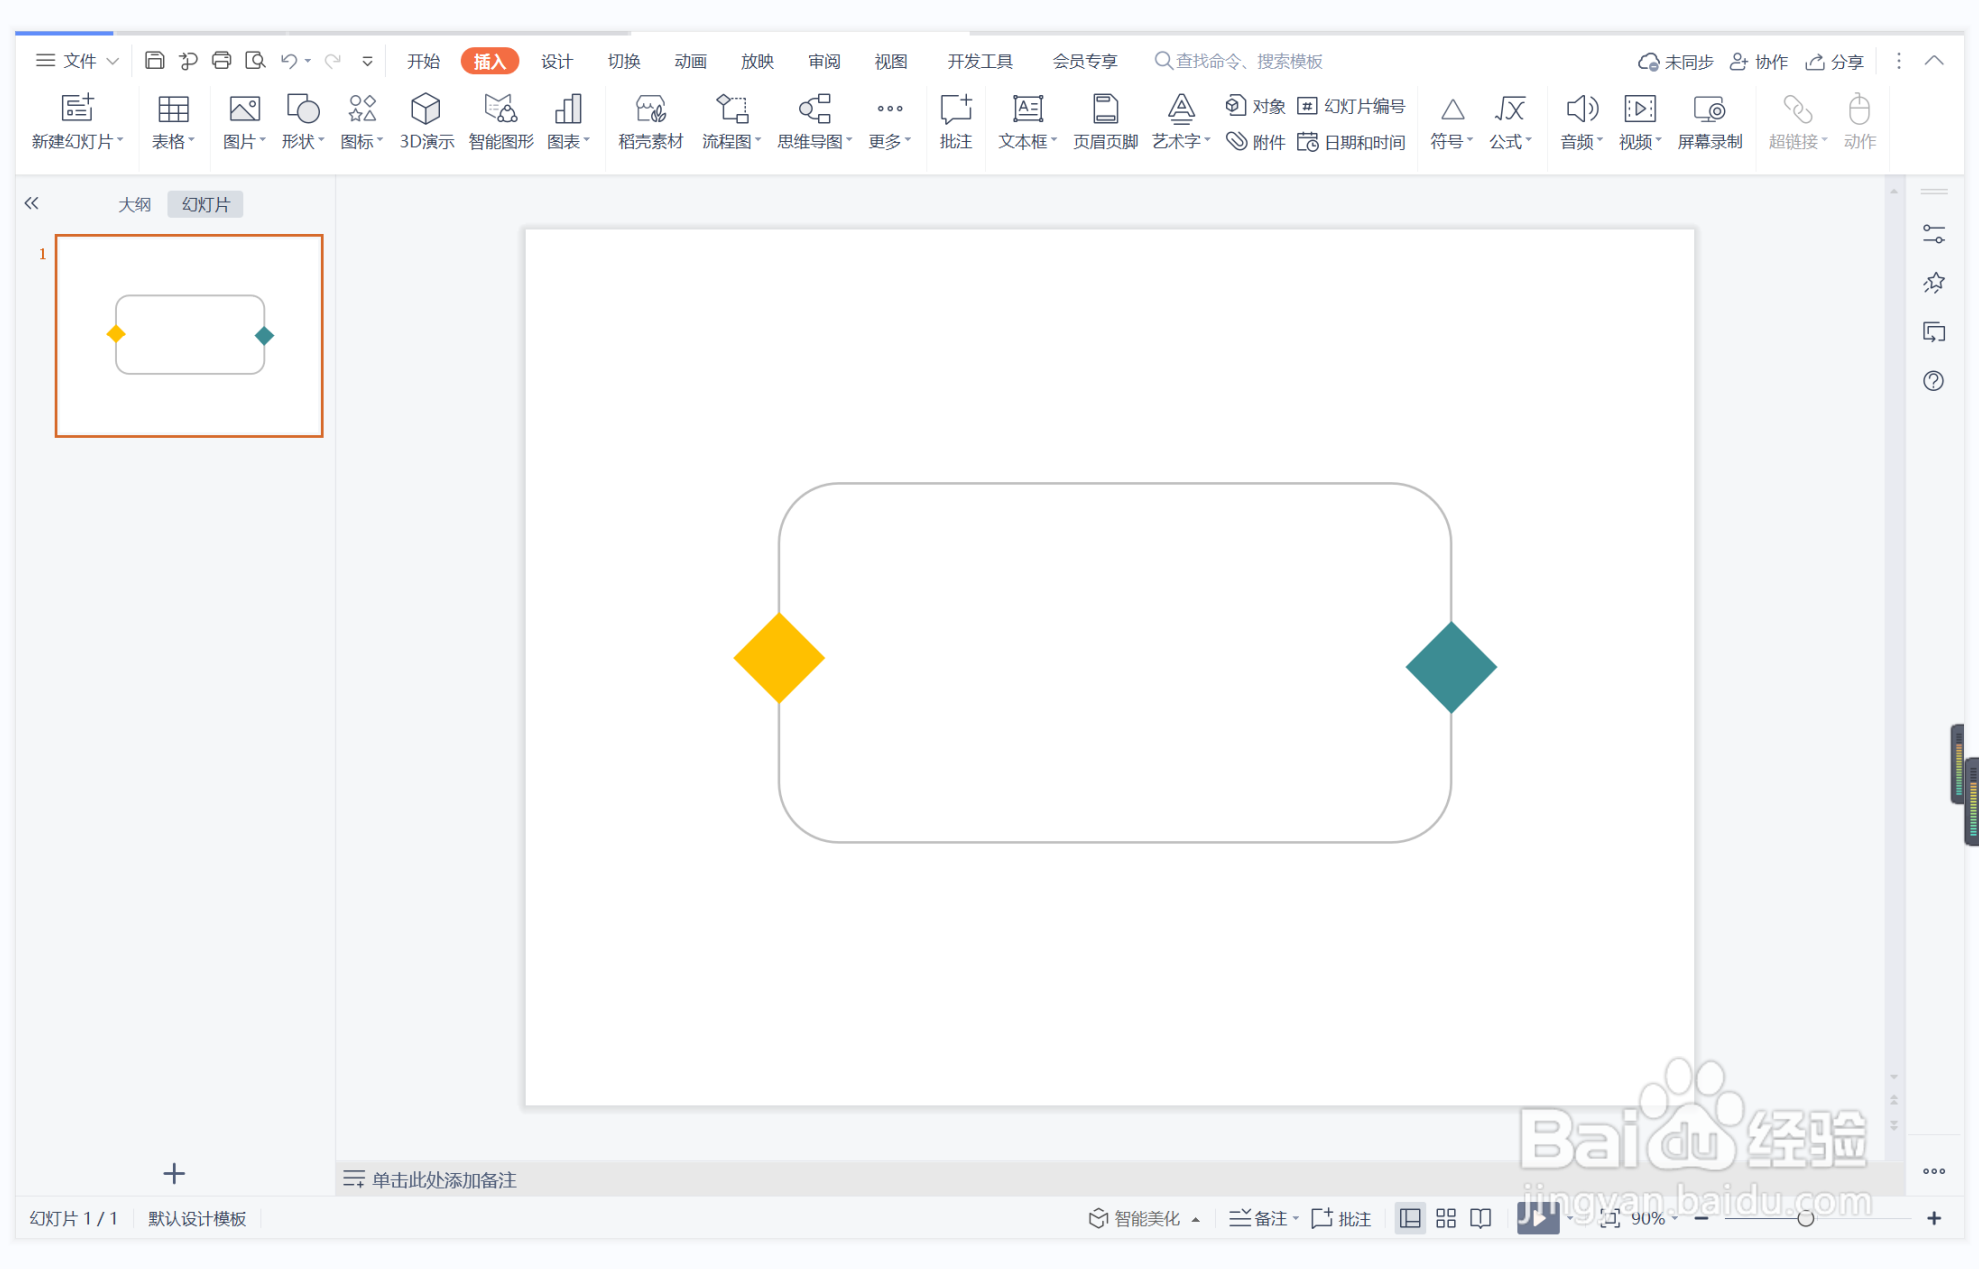Select slide 1 thumbnail

click(x=189, y=335)
